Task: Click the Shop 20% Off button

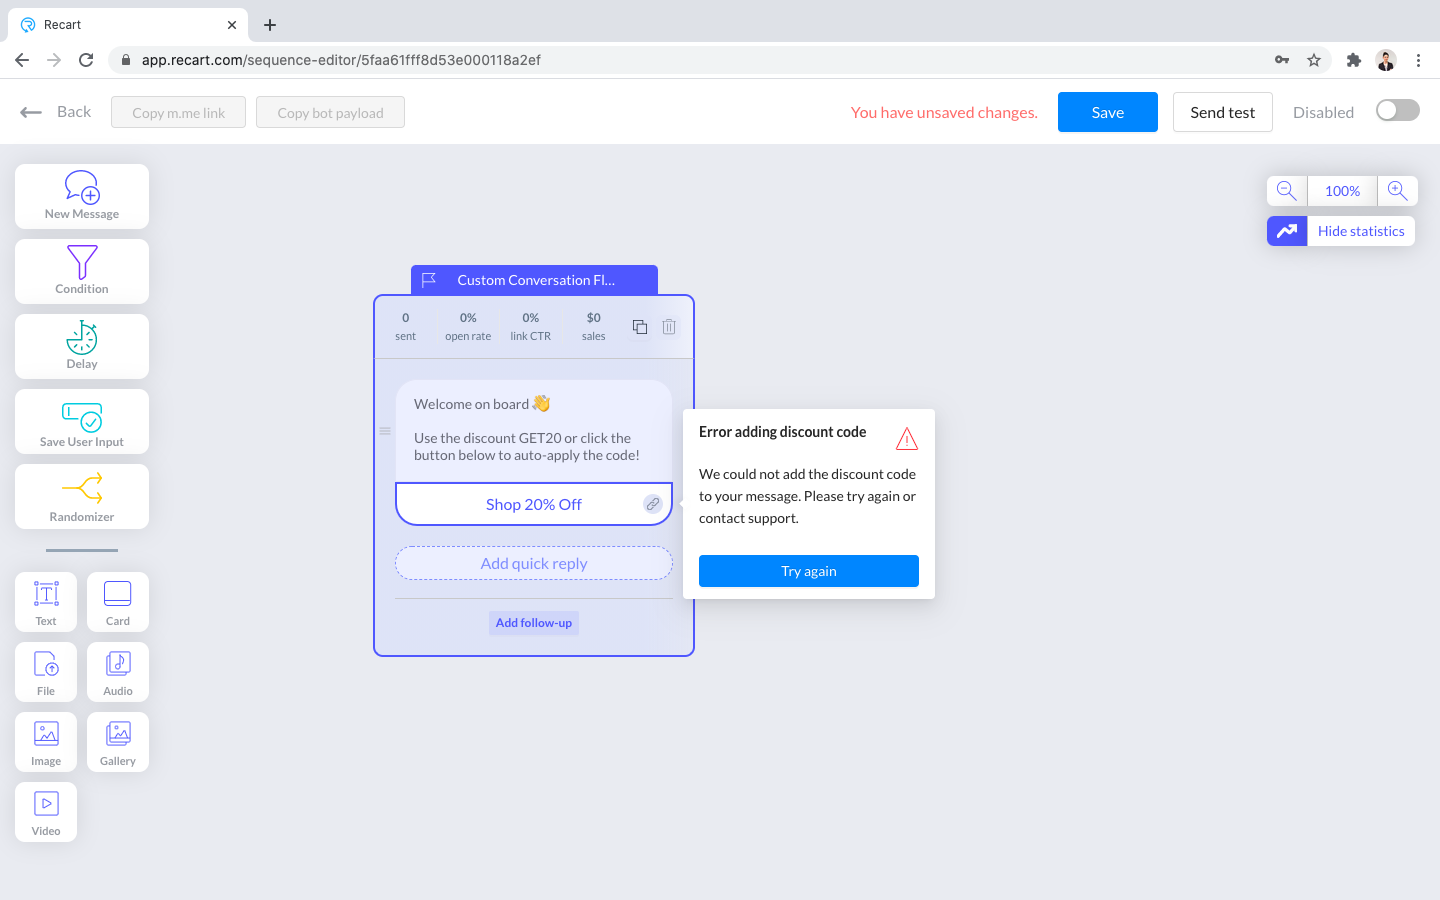Action: (534, 504)
